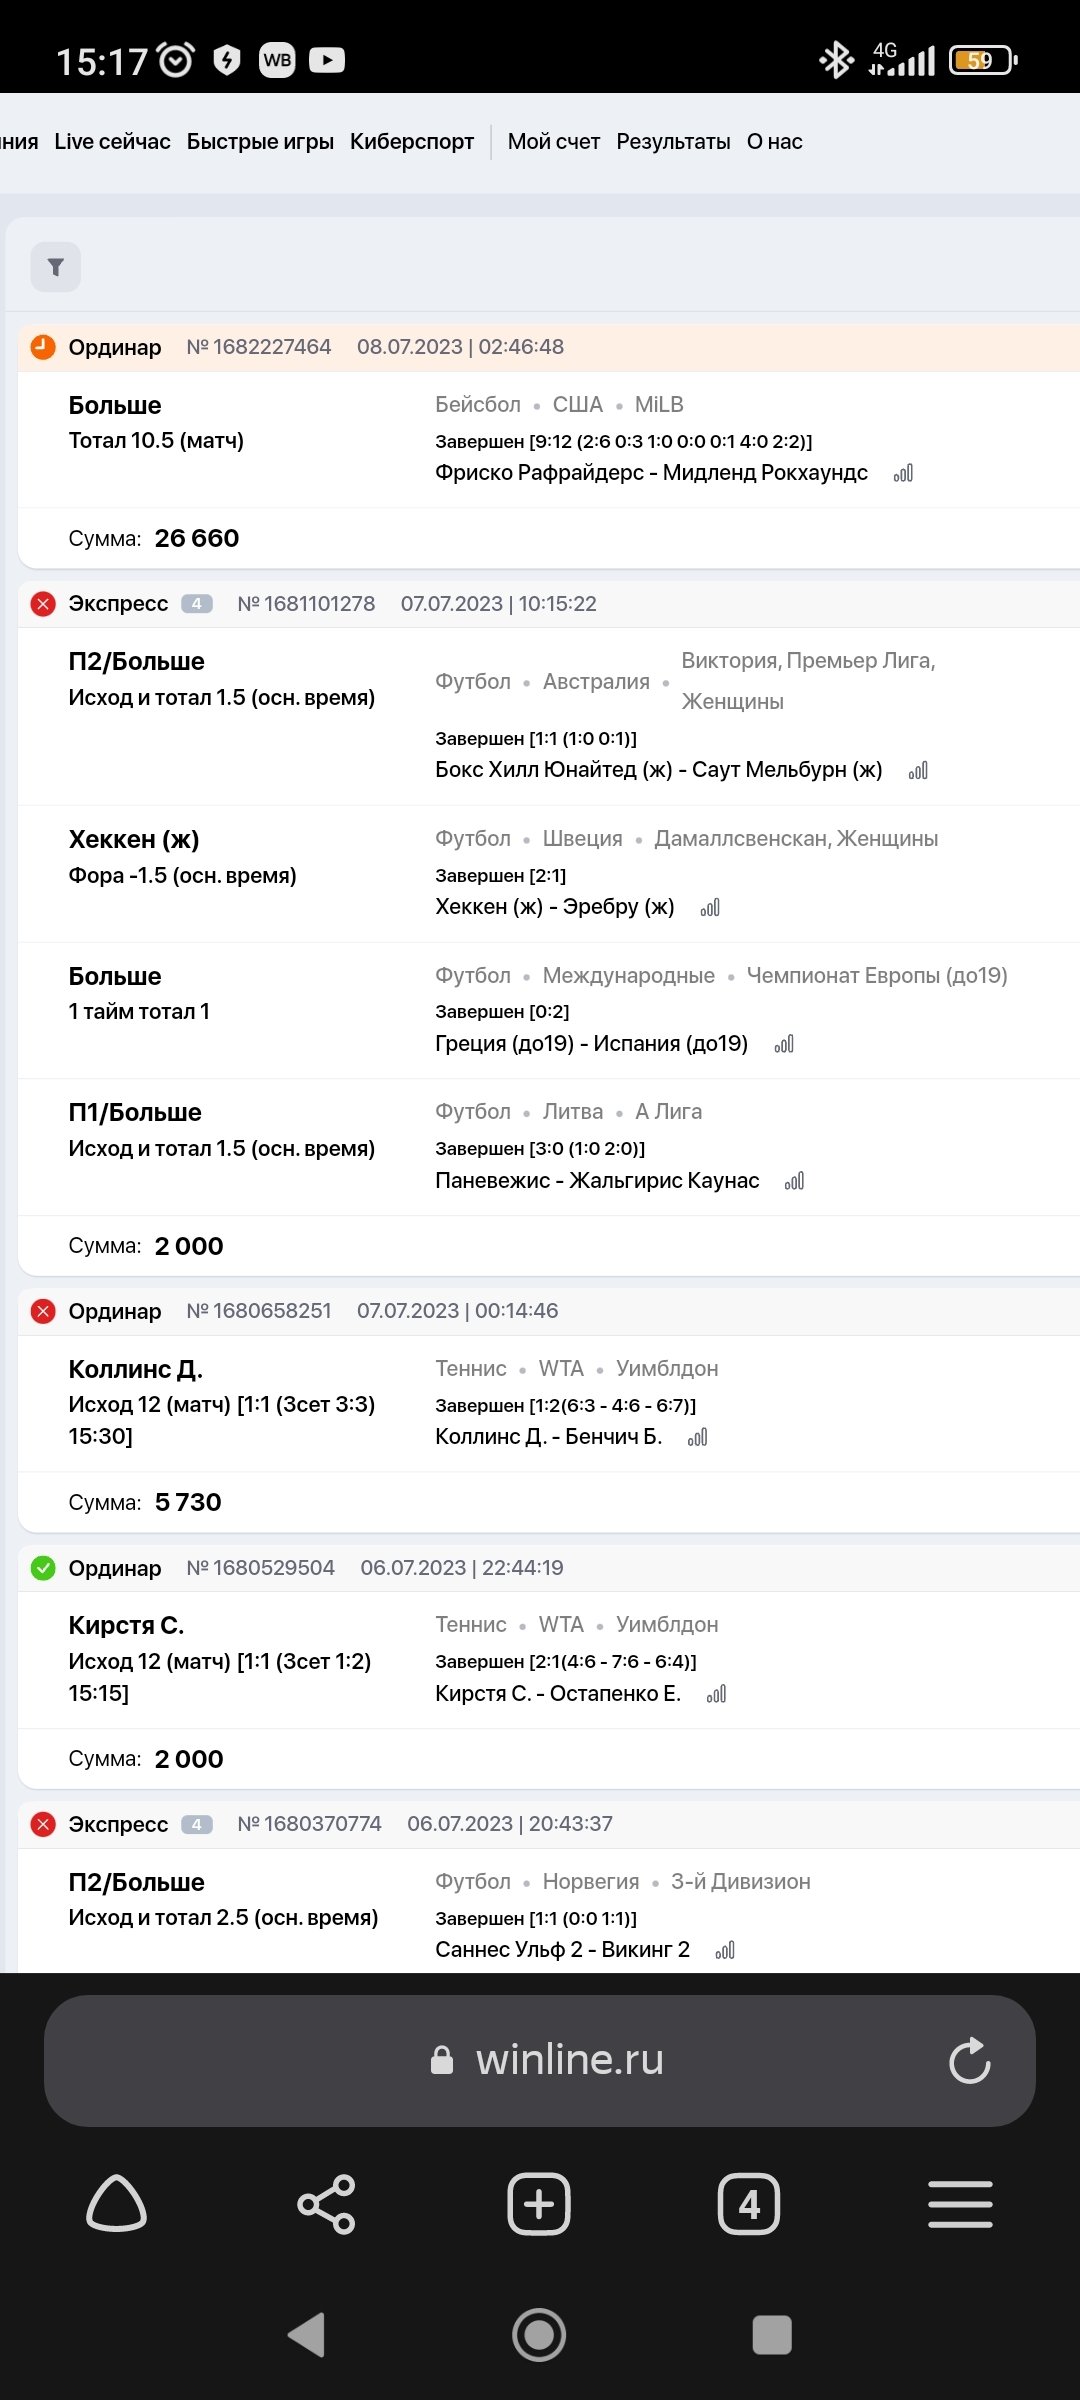The image size is (1080, 2400).
Task: Show statistics for Греция – Испания match
Action: (784, 1044)
